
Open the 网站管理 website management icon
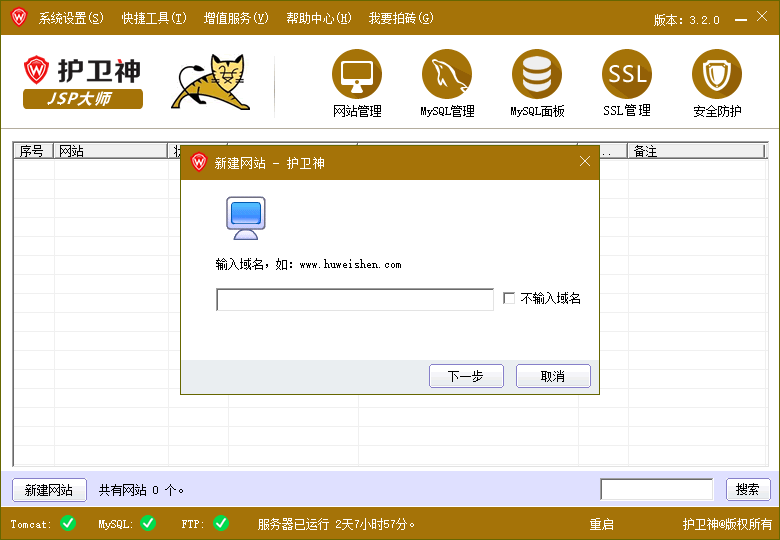coord(357,75)
